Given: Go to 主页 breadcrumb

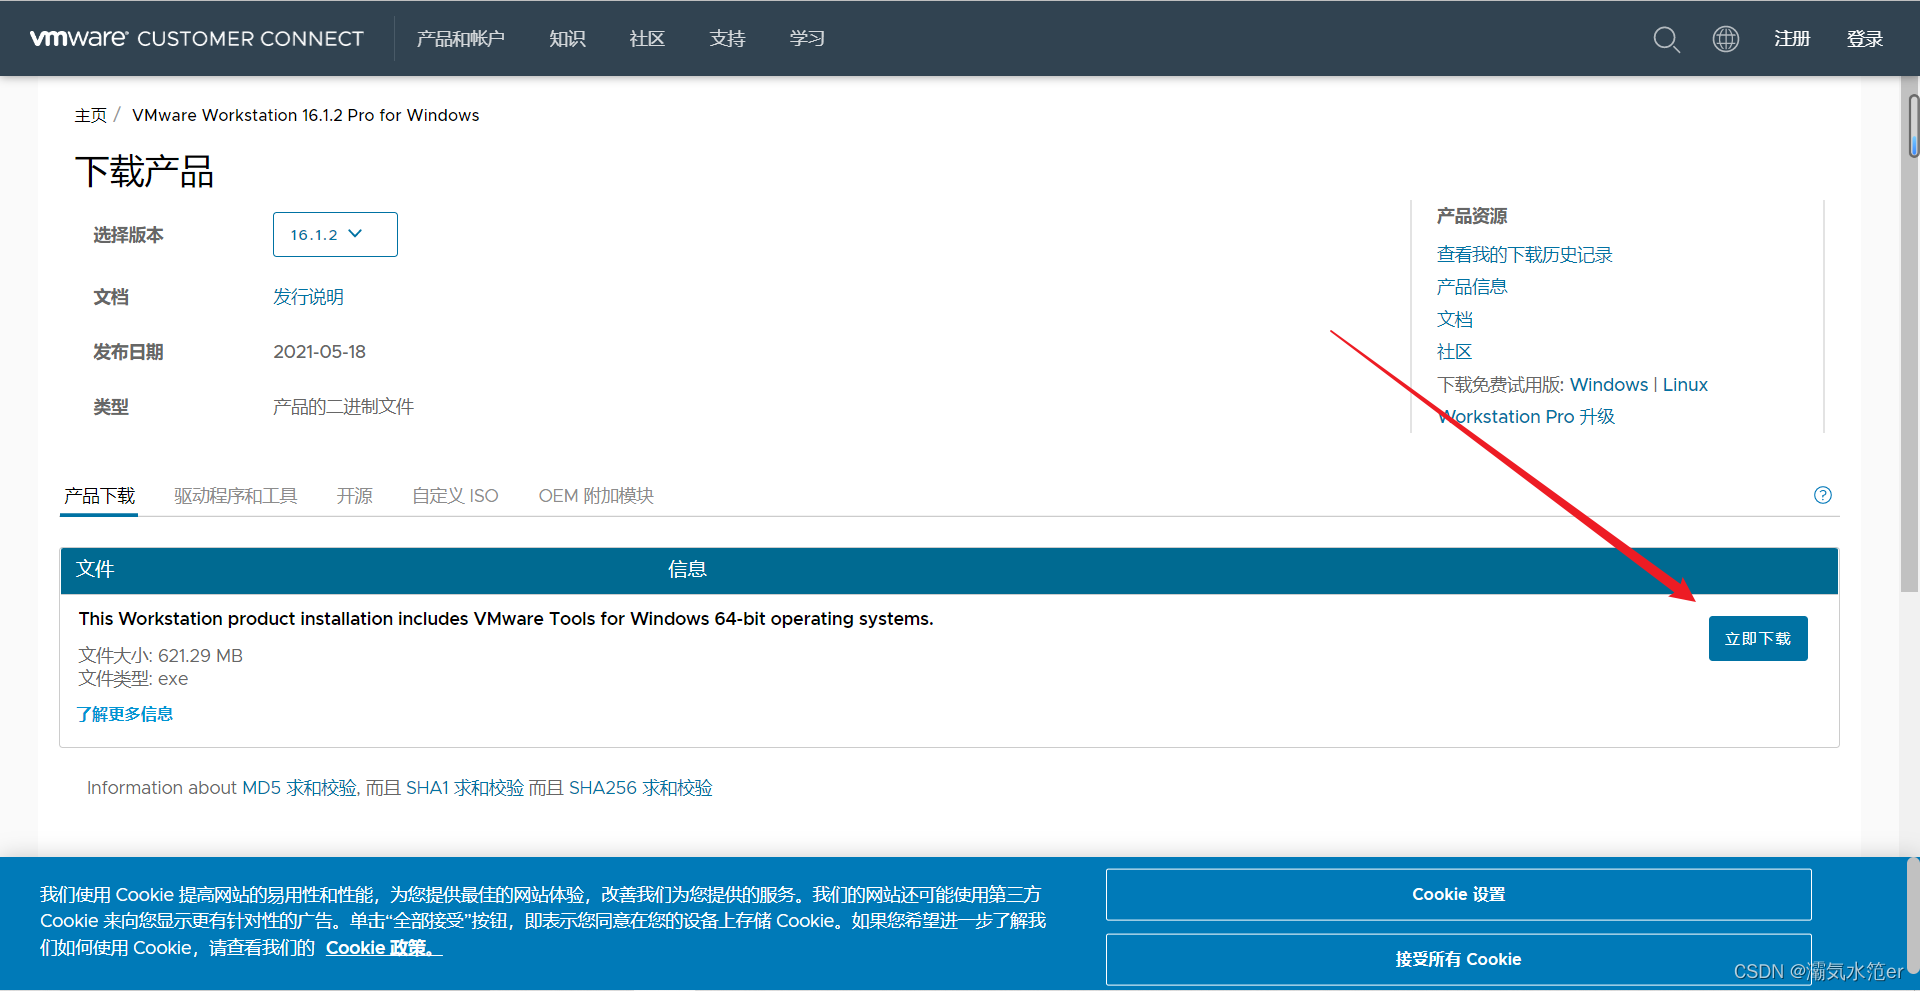Looking at the screenshot, I should click(x=91, y=115).
